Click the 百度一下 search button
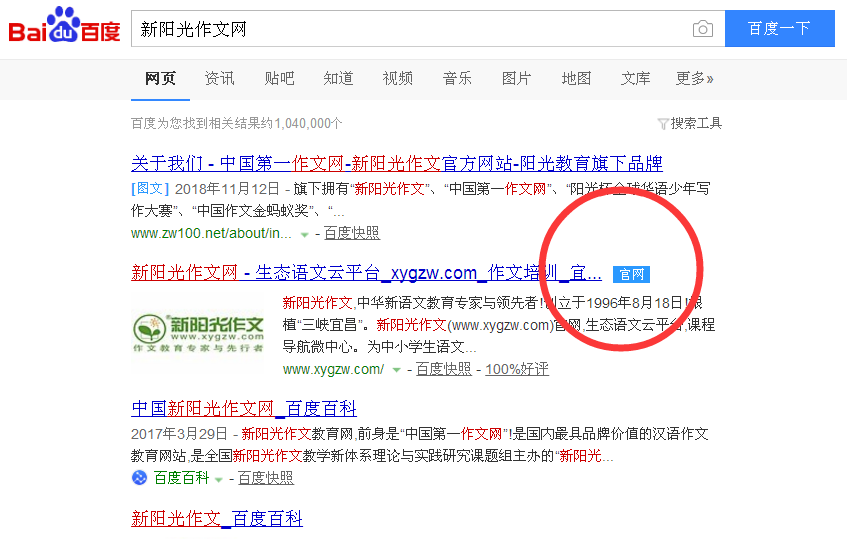The height and width of the screenshot is (539, 847). point(779,28)
